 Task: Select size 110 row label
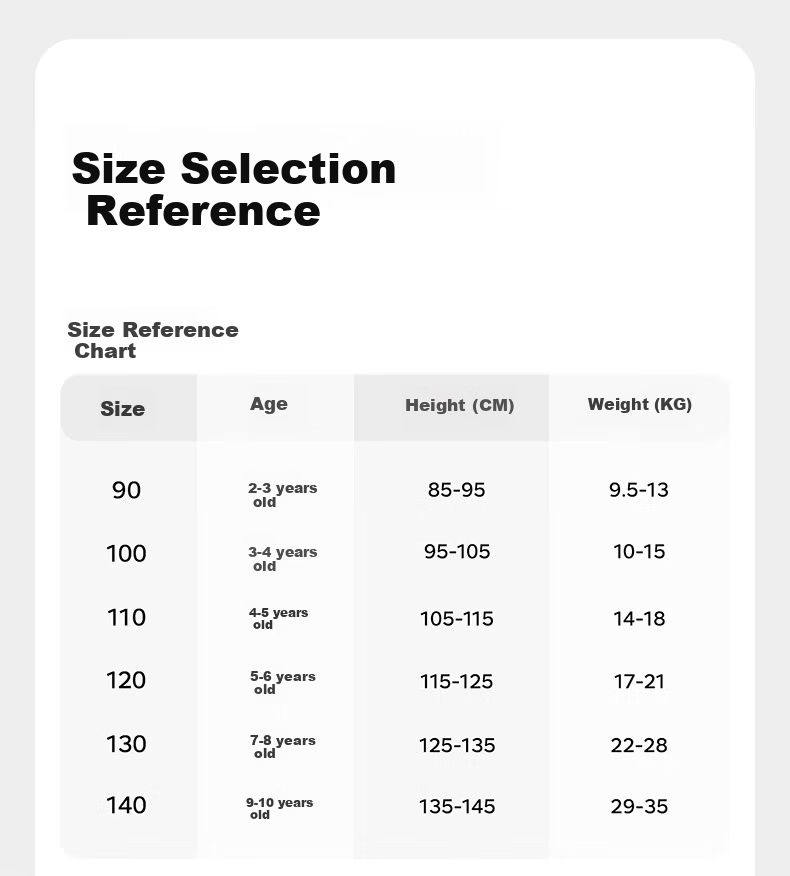pos(126,617)
